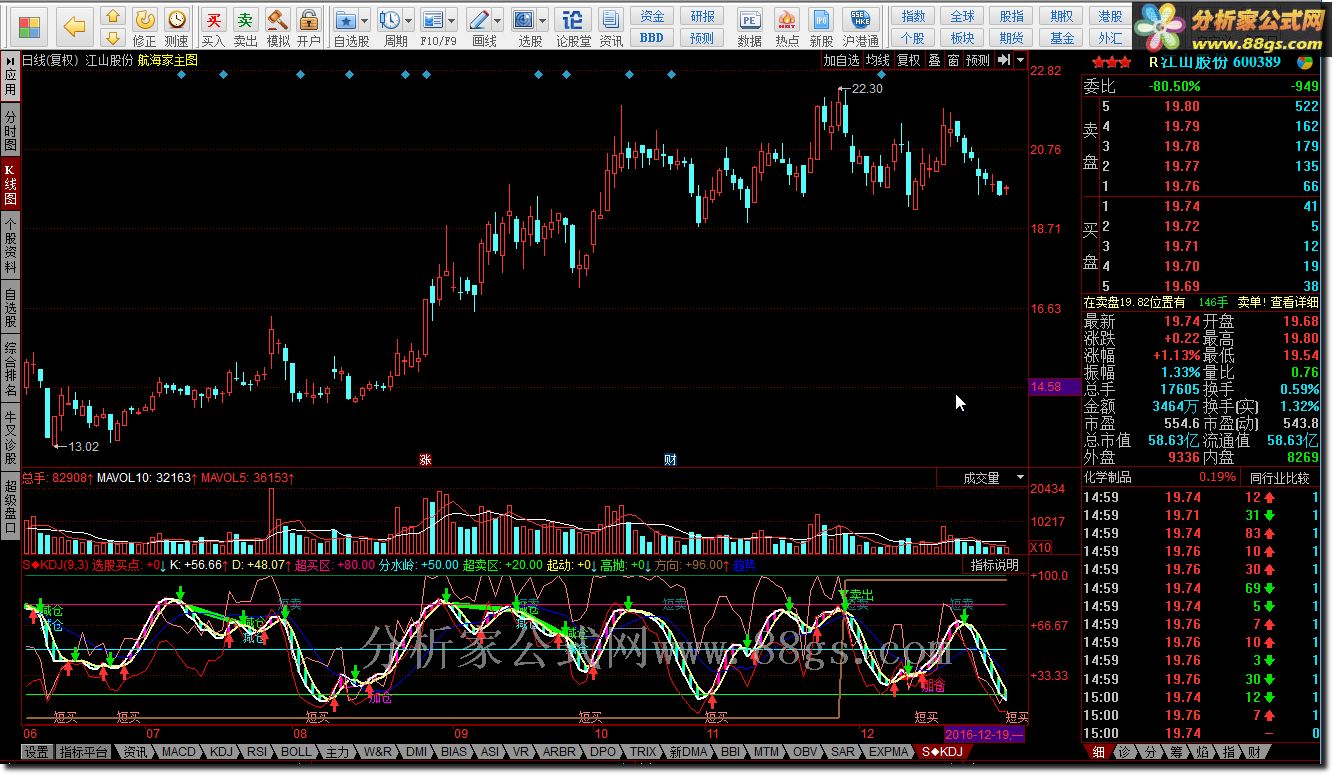This screenshot has height=775, width=1334.
Task: Click the 指数 button
Action: click(x=913, y=16)
